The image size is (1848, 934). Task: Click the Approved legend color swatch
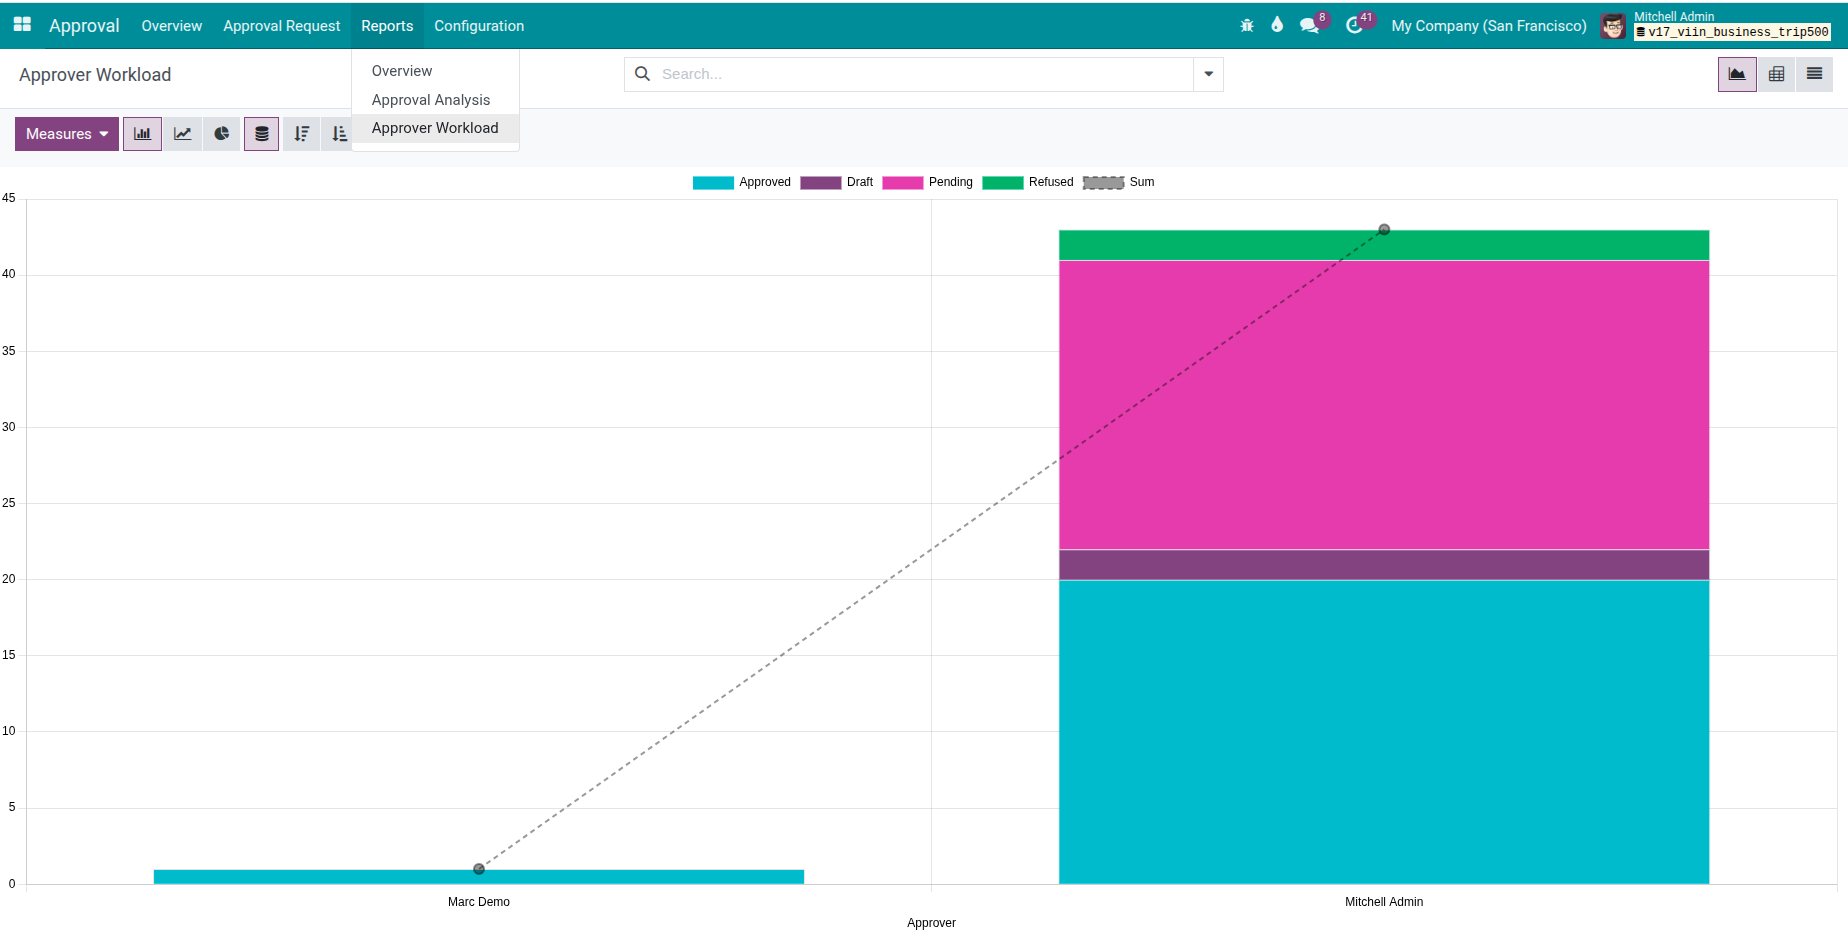click(713, 182)
